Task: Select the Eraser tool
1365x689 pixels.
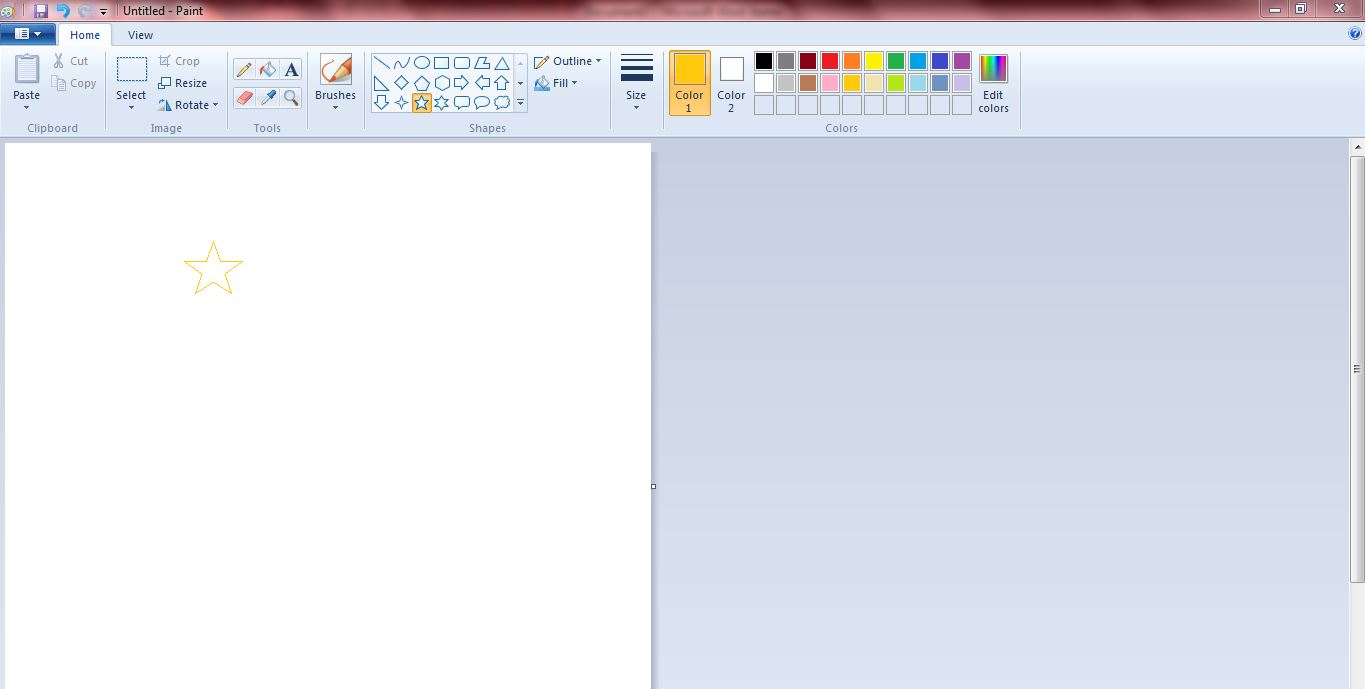Action: point(243,98)
